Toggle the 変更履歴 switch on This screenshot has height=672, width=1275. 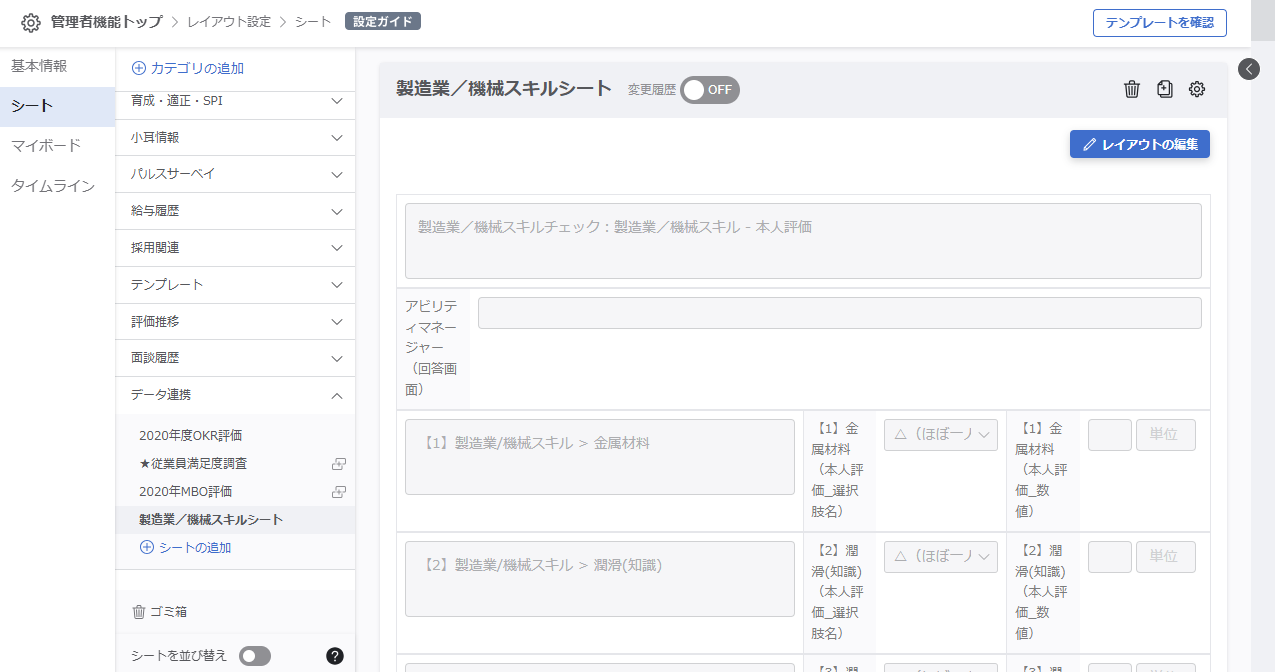click(710, 89)
